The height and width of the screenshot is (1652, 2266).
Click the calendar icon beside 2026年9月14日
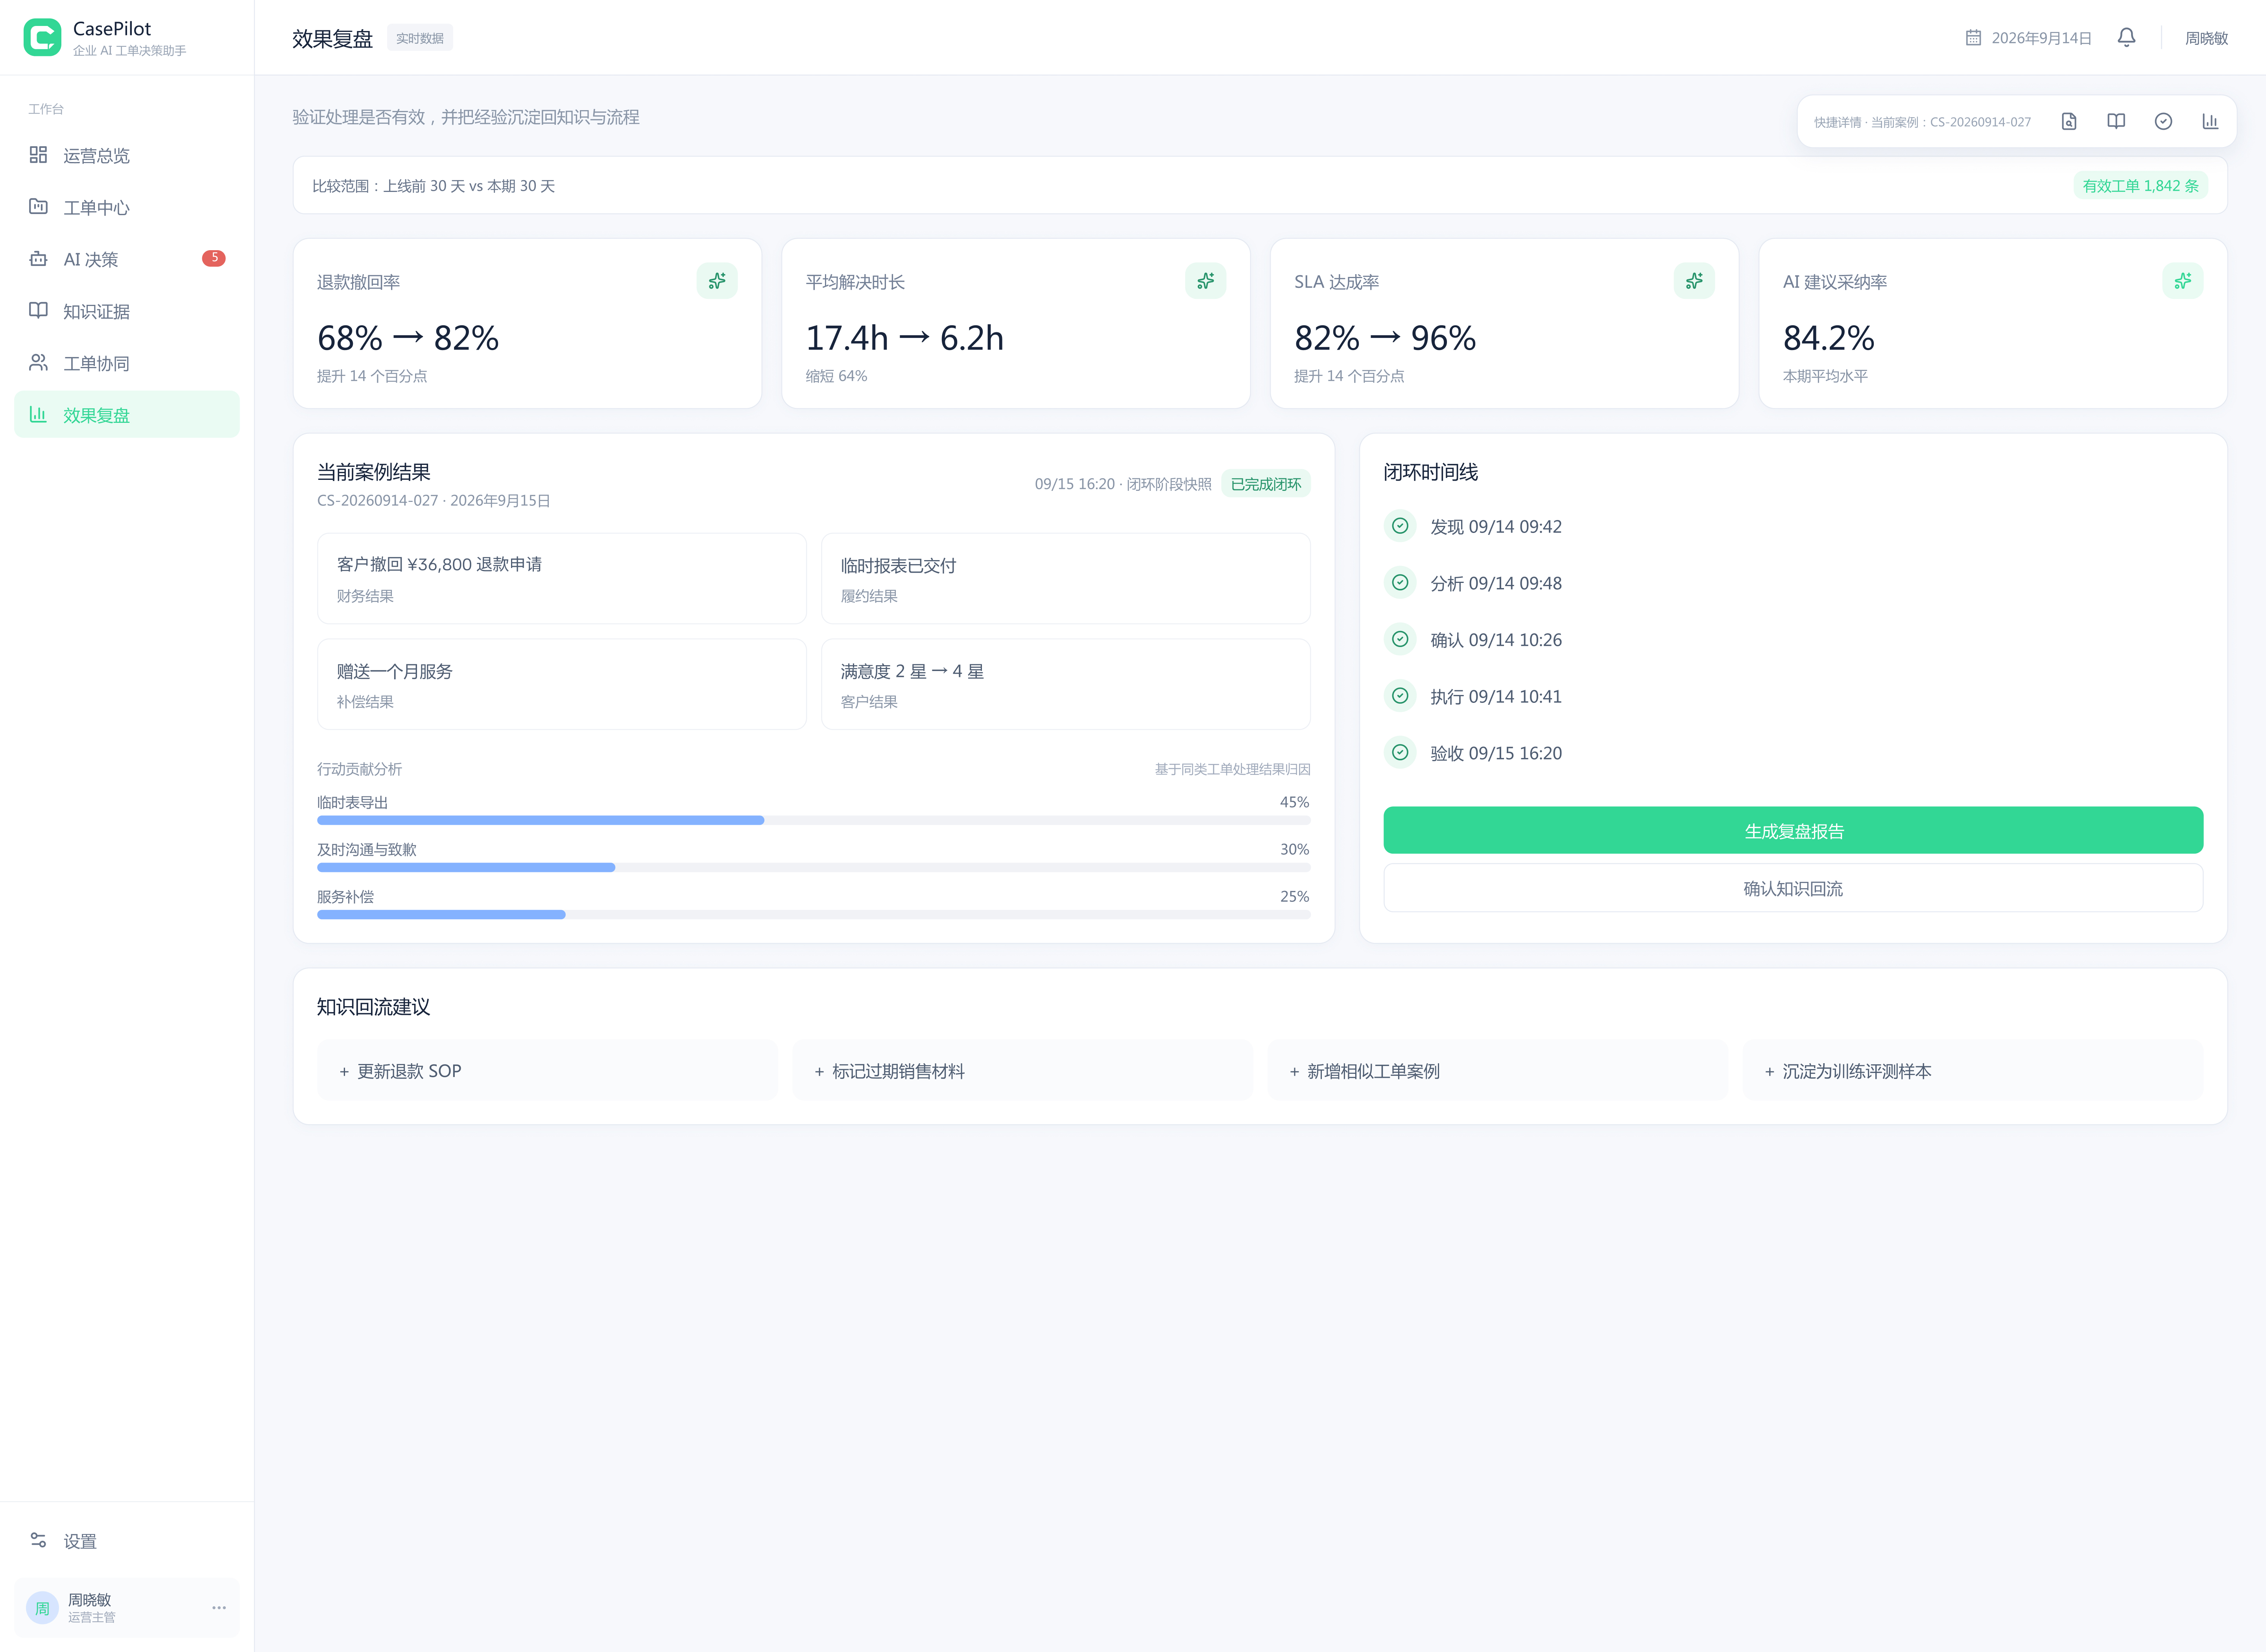pos(1973,38)
